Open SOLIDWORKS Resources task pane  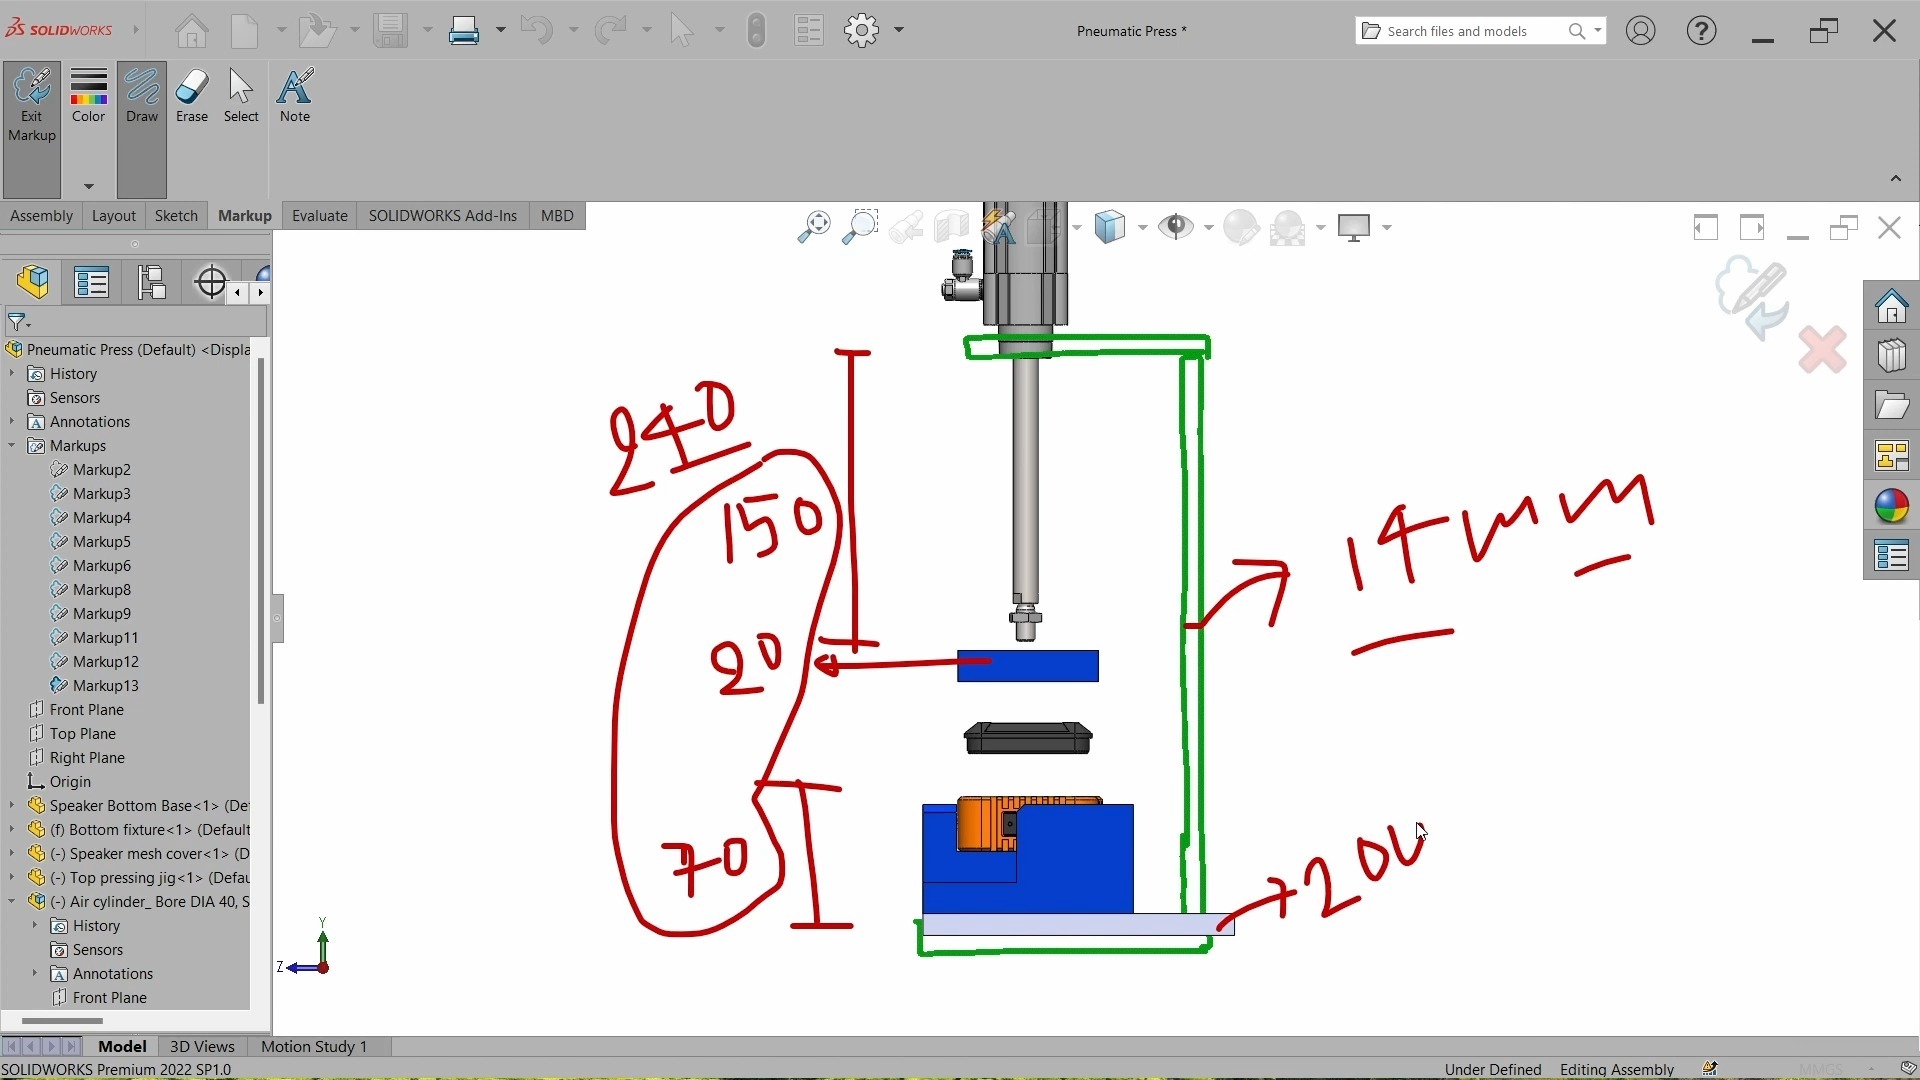[1891, 306]
